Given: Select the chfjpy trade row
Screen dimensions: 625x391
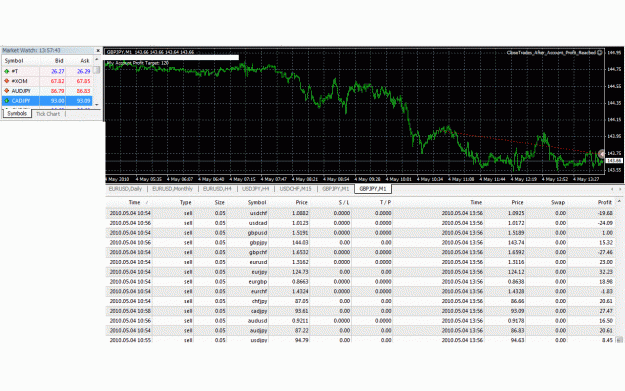Looking at the screenshot, I should (360, 301).
